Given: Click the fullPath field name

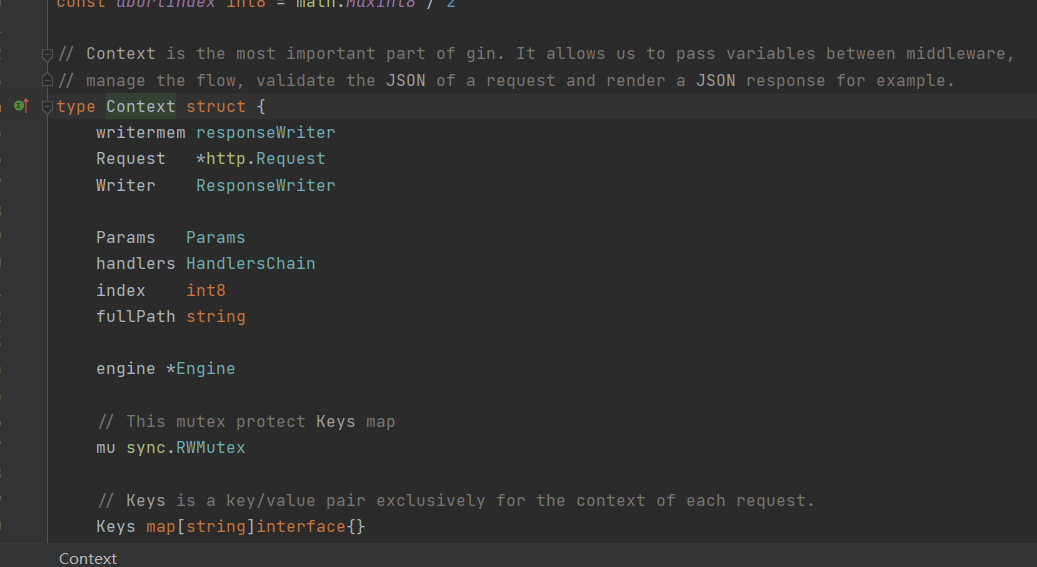Looking at the screenshot, I should (x=136, y=316).
